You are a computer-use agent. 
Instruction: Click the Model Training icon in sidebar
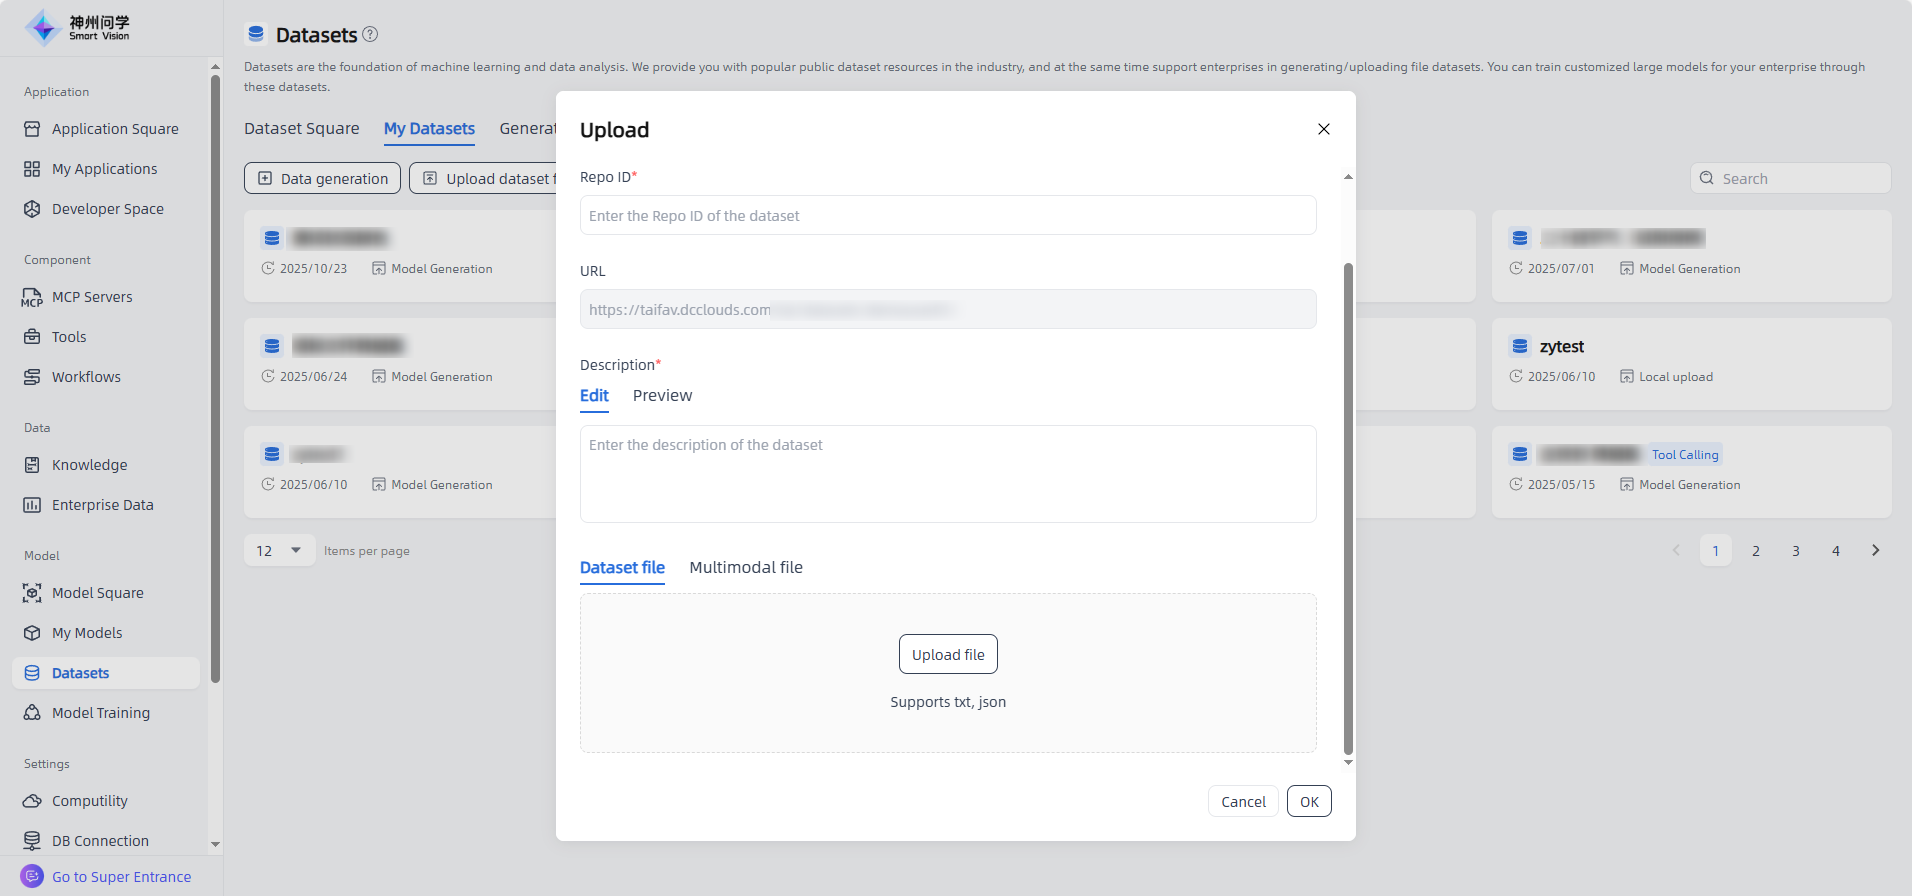[32, 713]
